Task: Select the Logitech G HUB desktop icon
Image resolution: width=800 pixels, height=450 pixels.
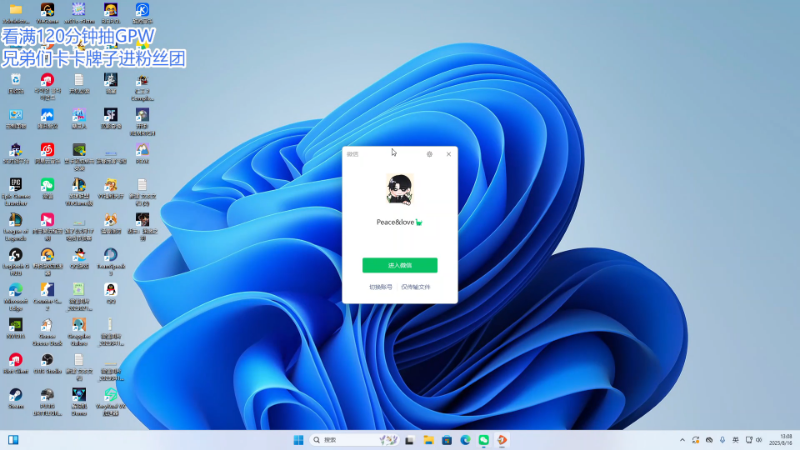Action: pyautogui.click(x=16, y=262)
